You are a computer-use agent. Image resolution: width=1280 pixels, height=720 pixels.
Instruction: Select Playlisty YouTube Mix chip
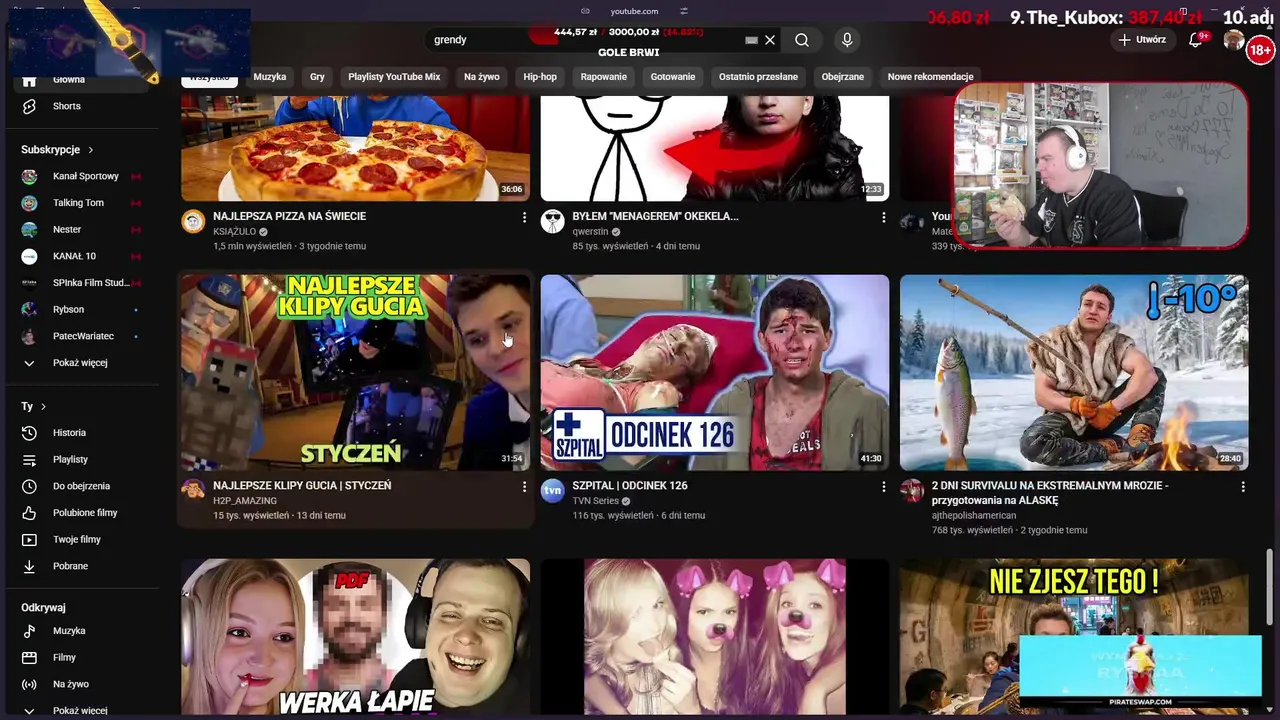tap(394, 77)
